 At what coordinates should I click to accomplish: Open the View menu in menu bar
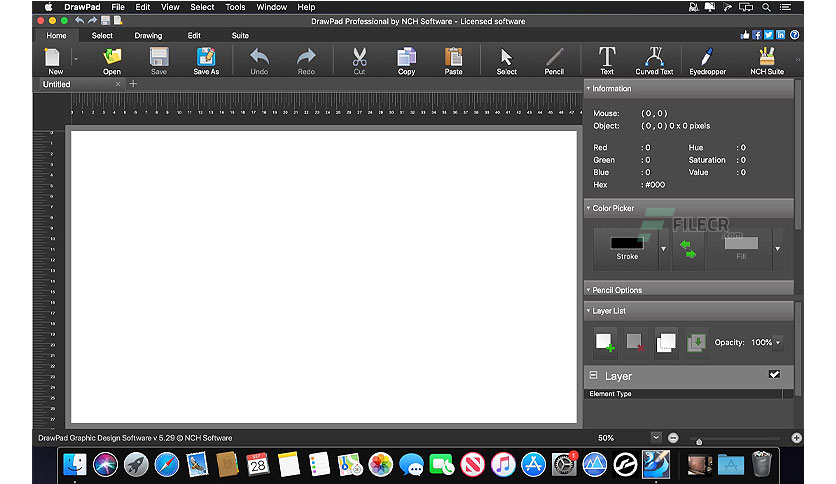pyautogui.click(x=170, y=7)
